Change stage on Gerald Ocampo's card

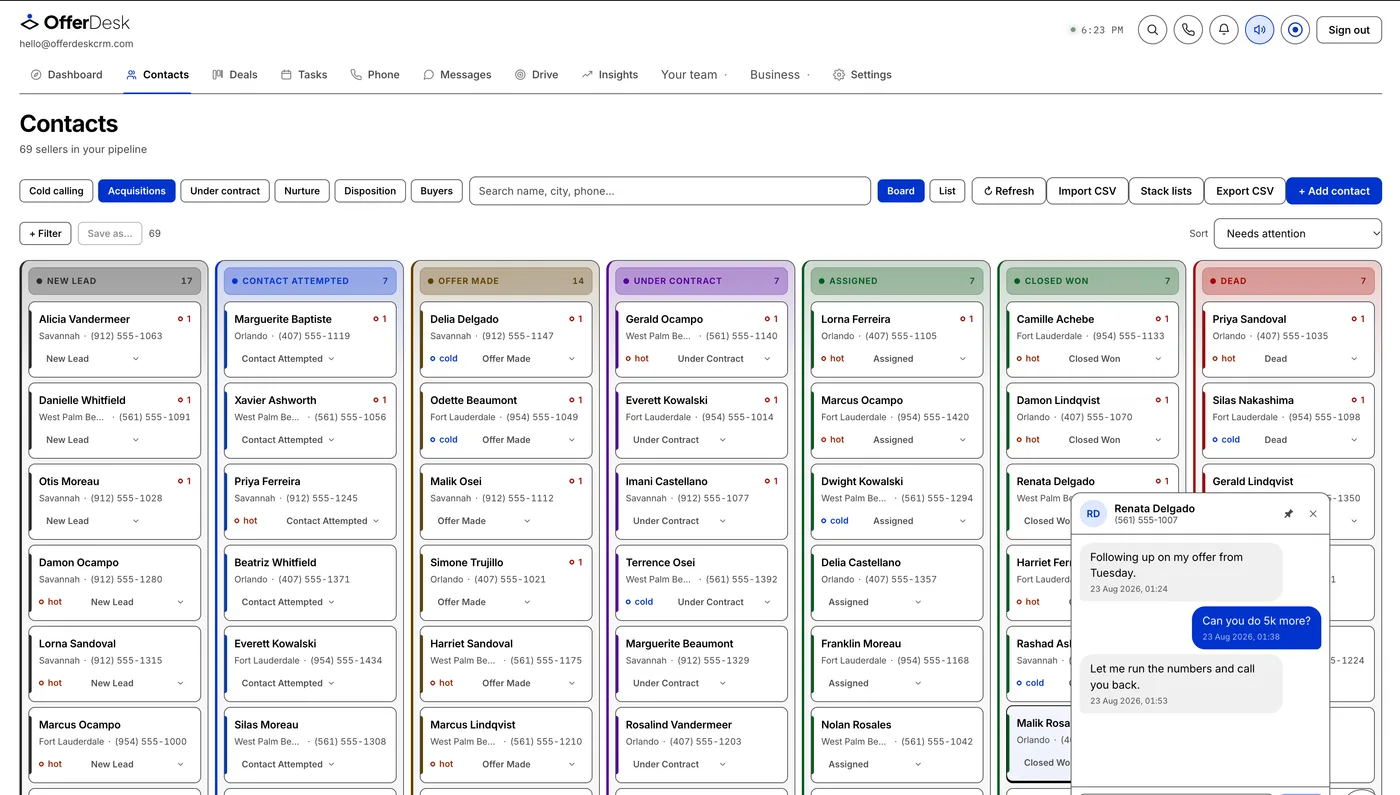pyautogui.click(x=724, y=359)
